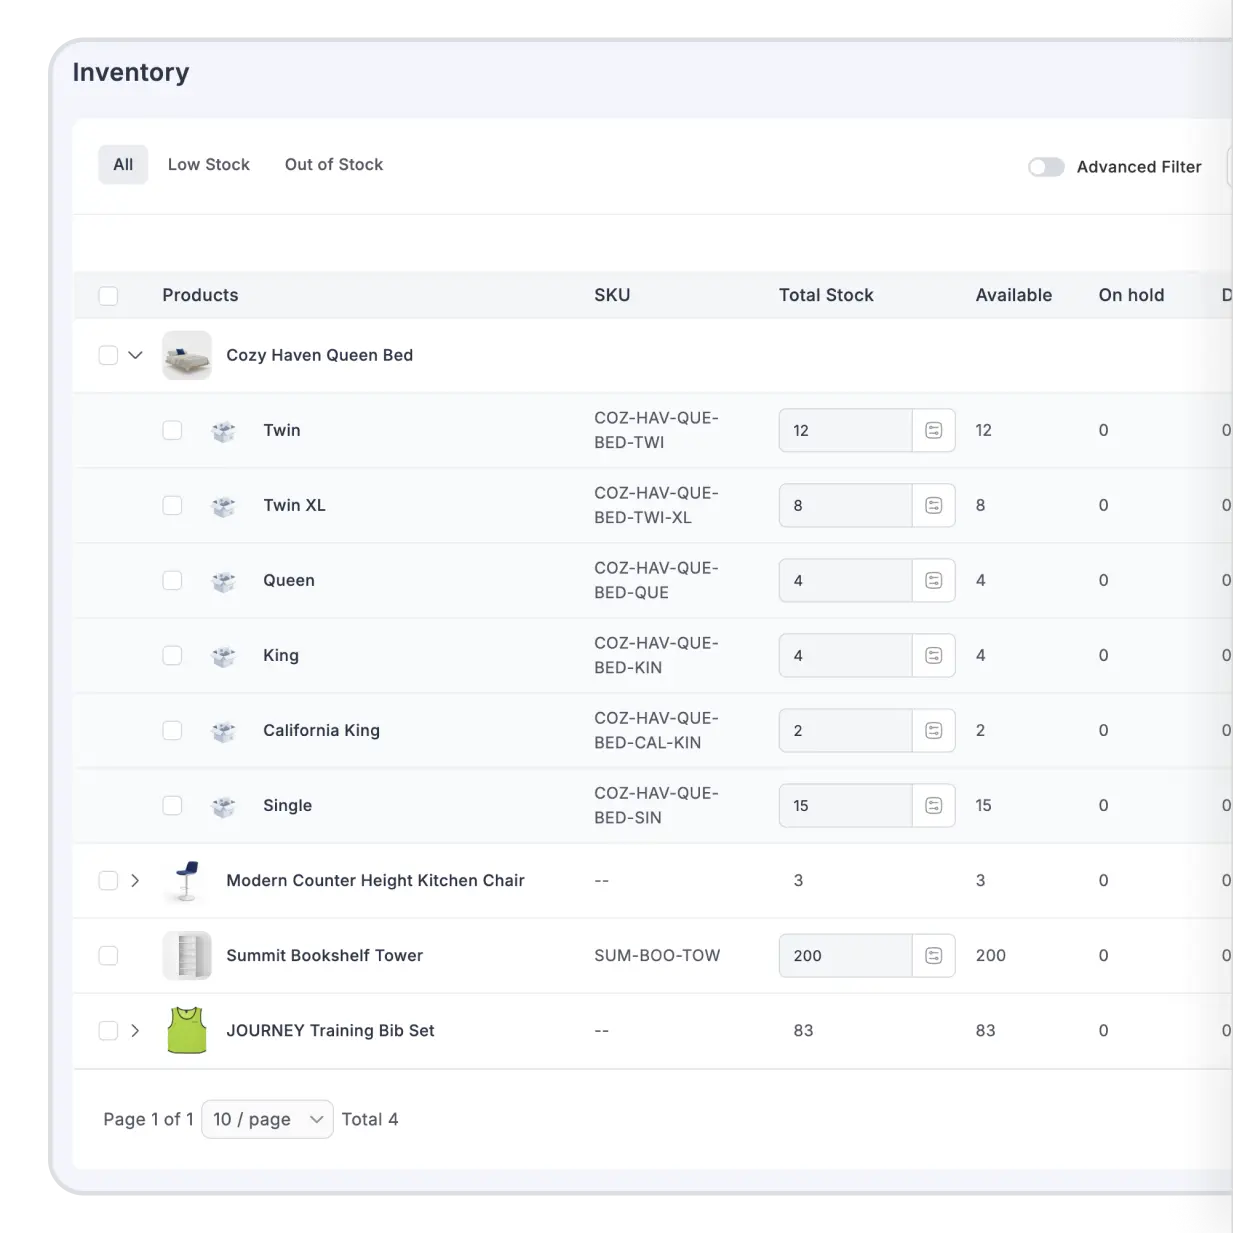Open Cozy Haven Queen Bed thumbnail

pyautogui.click(x=187, y=355)
